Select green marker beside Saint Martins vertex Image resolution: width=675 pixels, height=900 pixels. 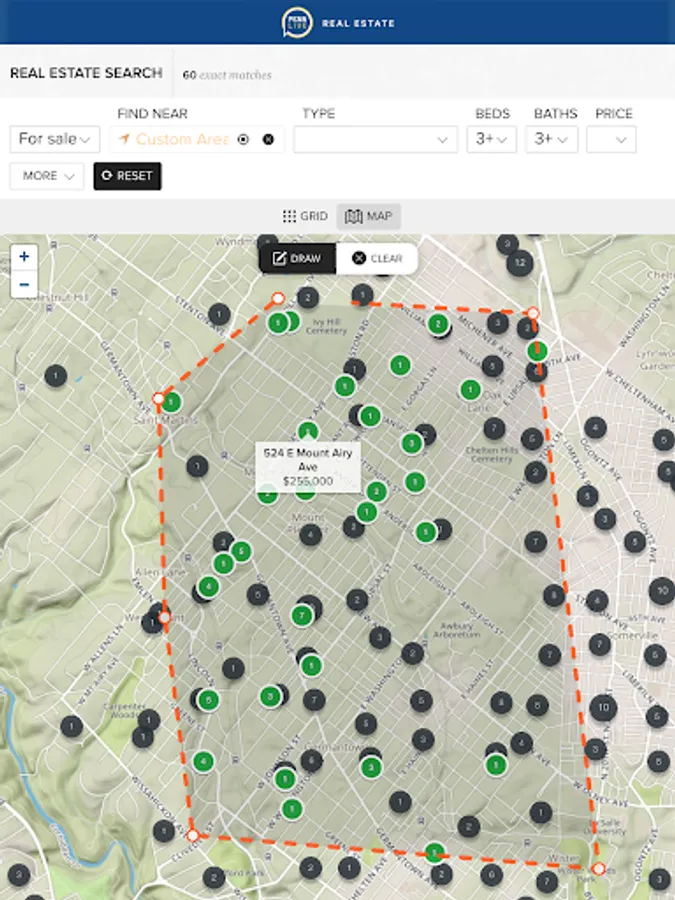(x=170, y=402)
